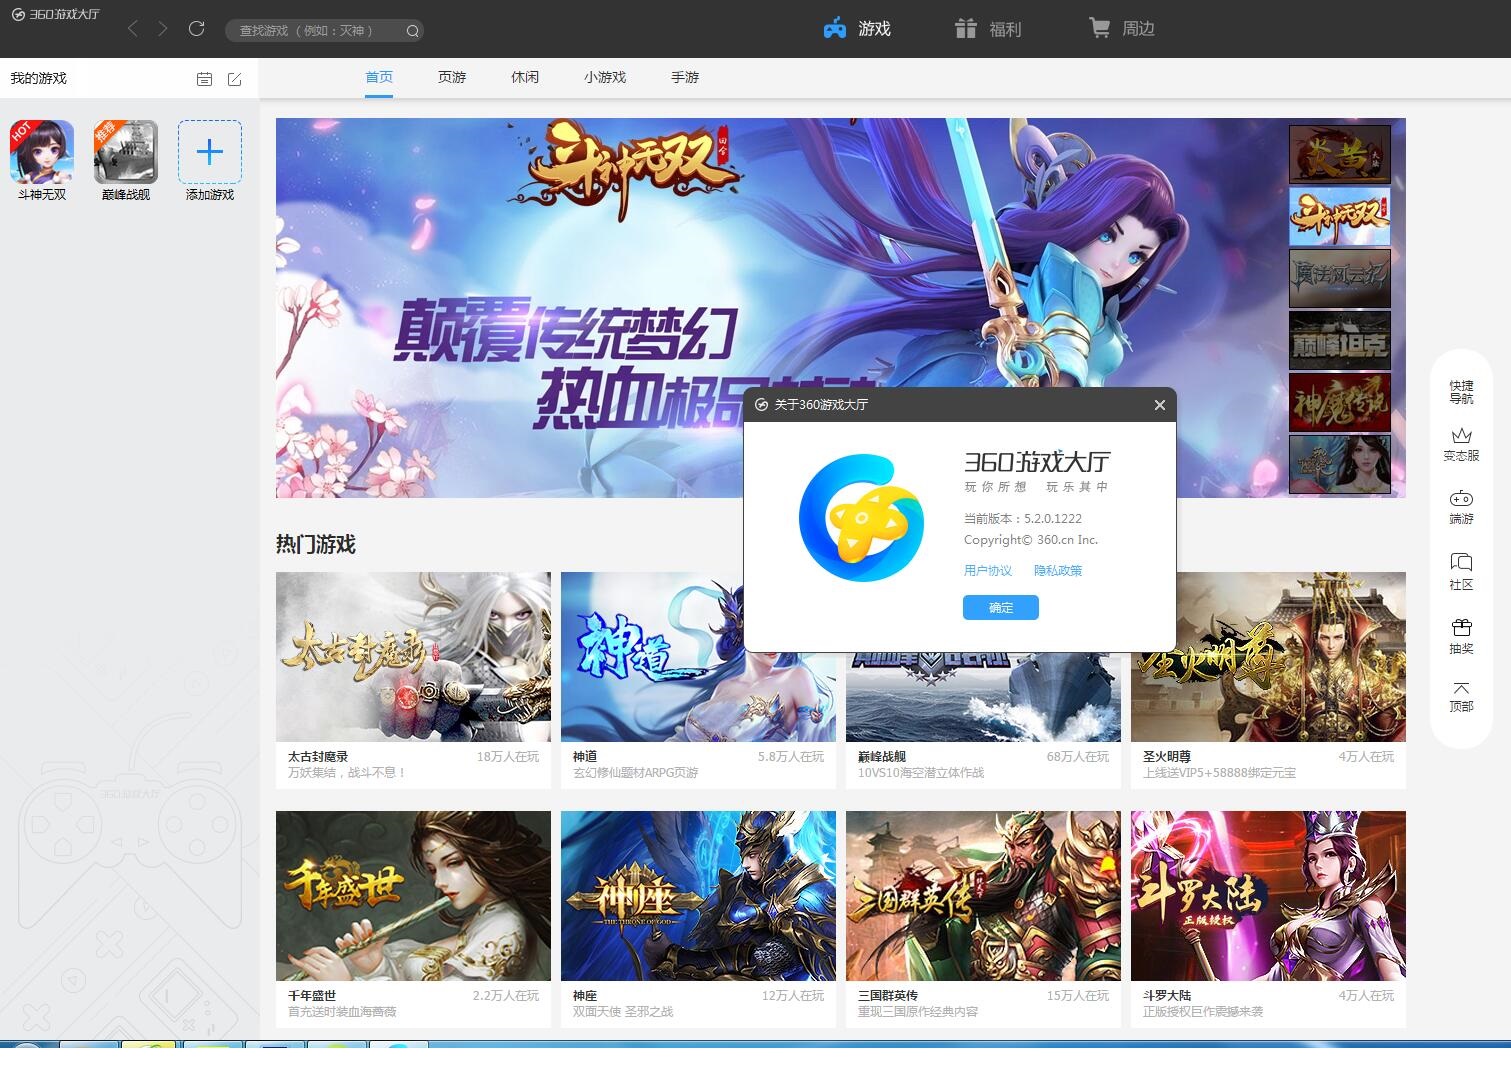This screenshot has height=1068, width=1511.
Task: Open the 游戏 section in header
Action: click(857, 29)
